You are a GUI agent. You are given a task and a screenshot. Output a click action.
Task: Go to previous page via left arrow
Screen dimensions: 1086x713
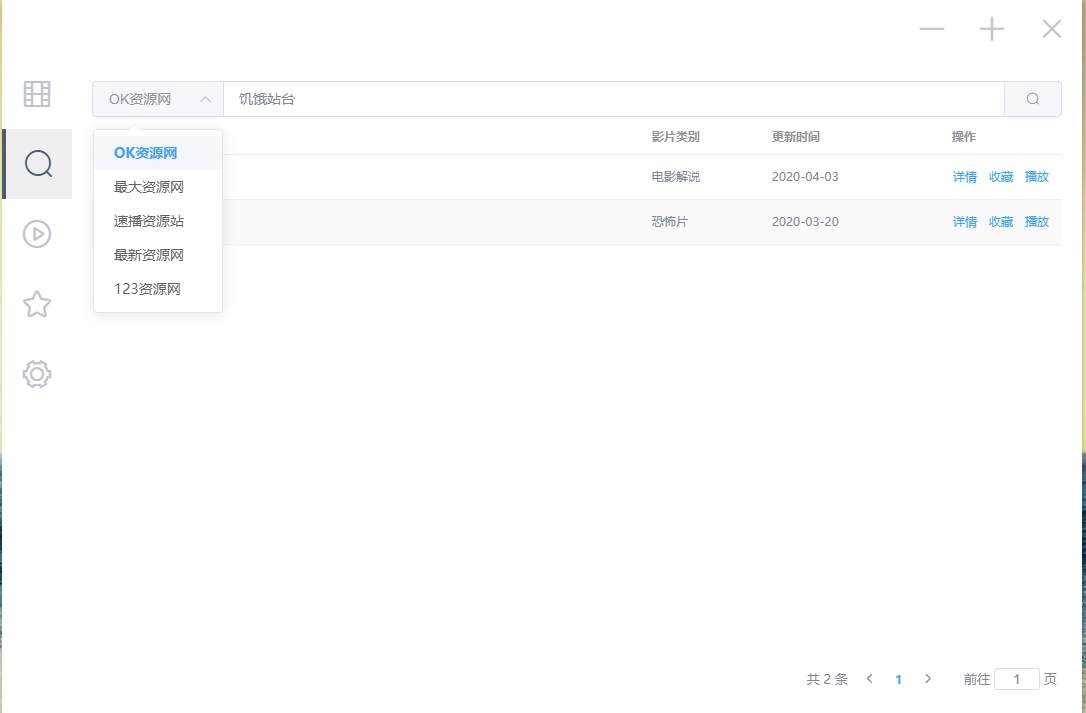869,678
